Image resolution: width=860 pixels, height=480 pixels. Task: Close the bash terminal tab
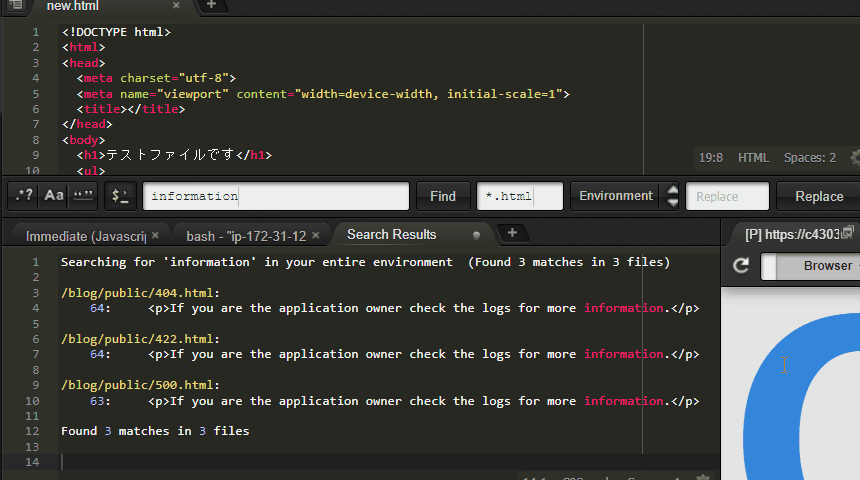316,235
